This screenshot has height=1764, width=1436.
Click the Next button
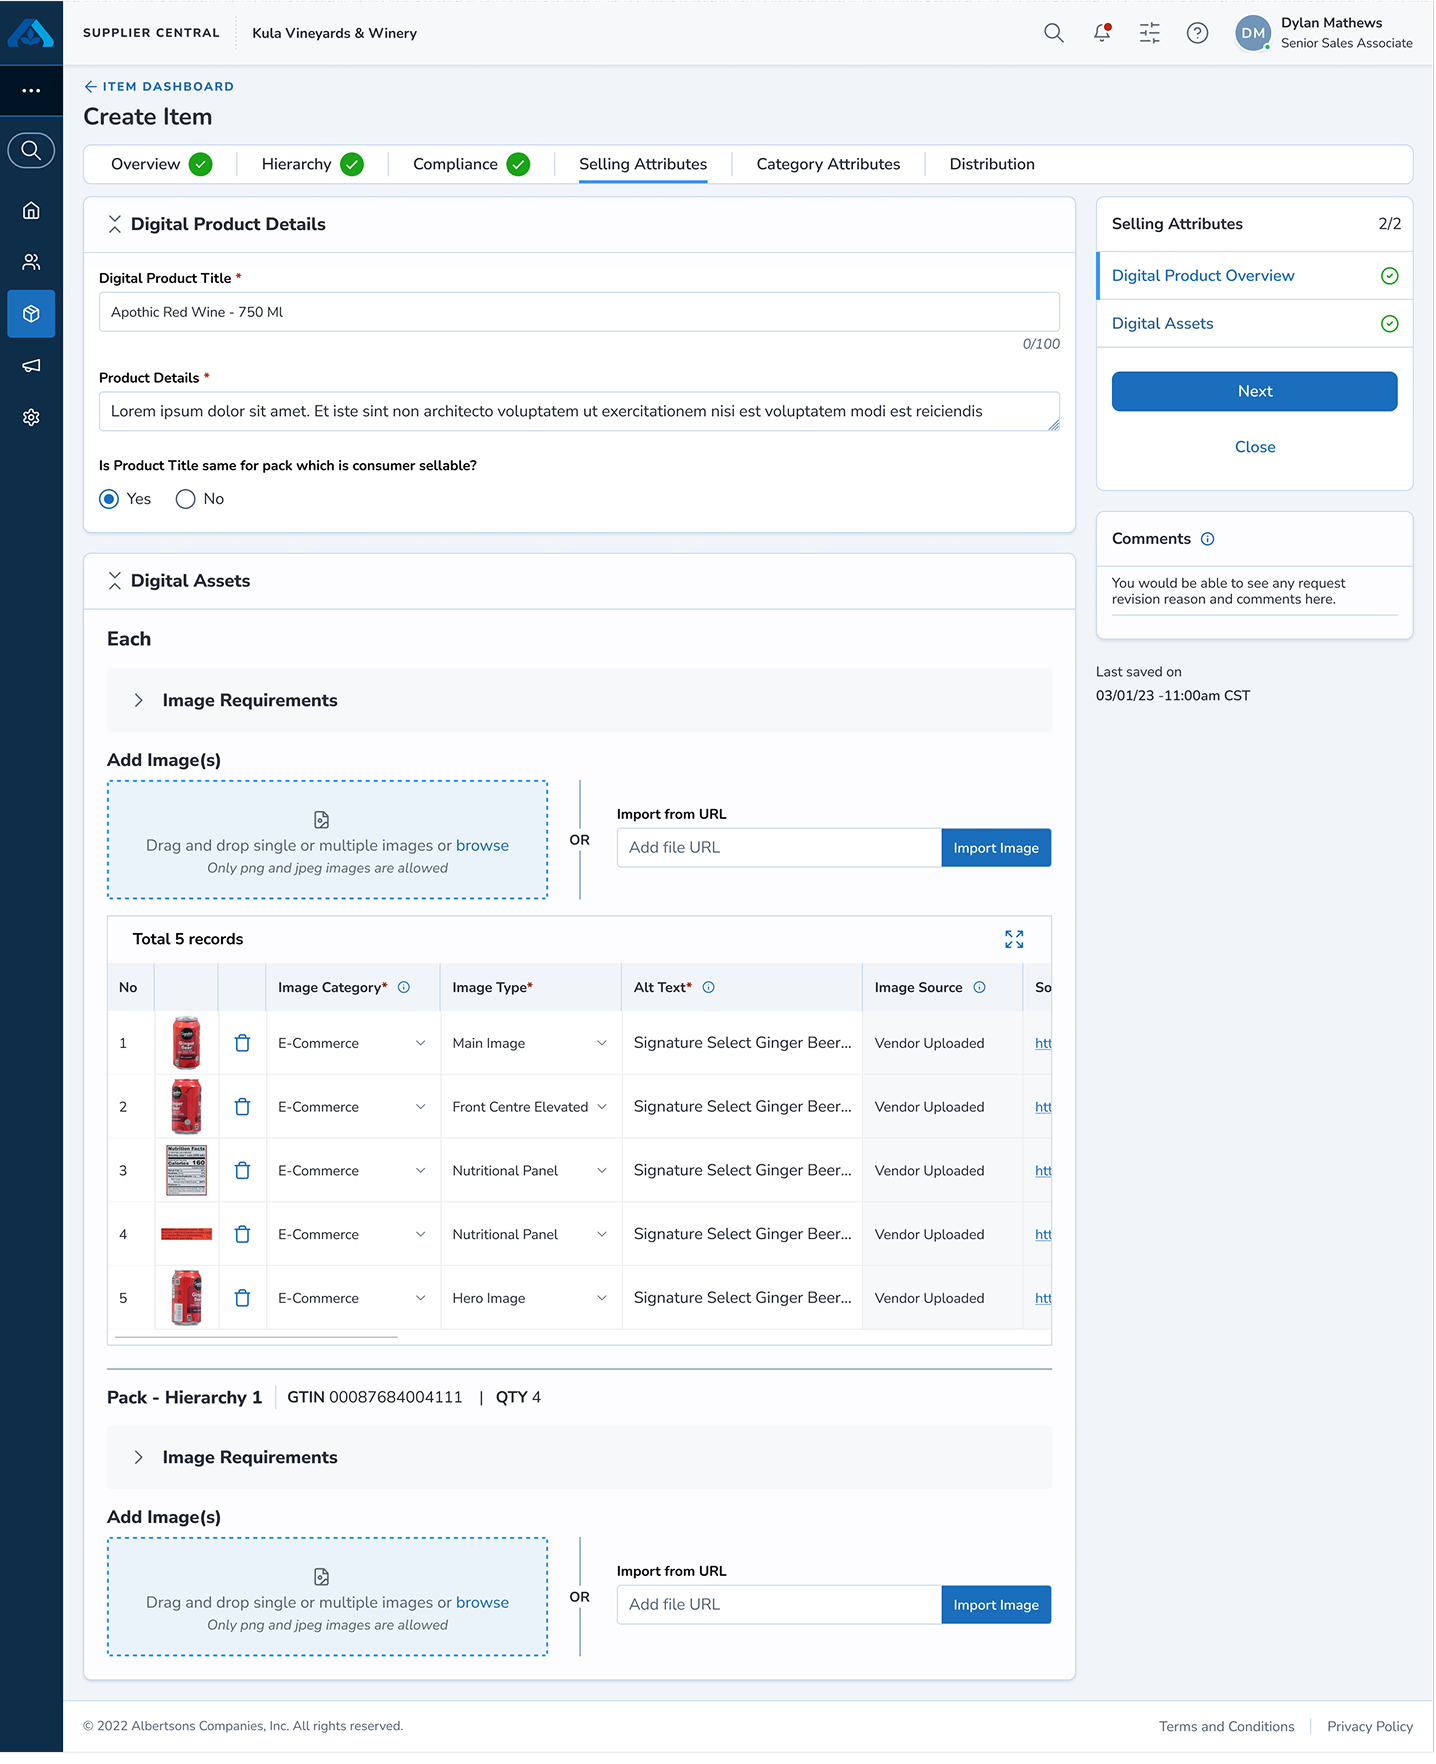point(1255,392)
